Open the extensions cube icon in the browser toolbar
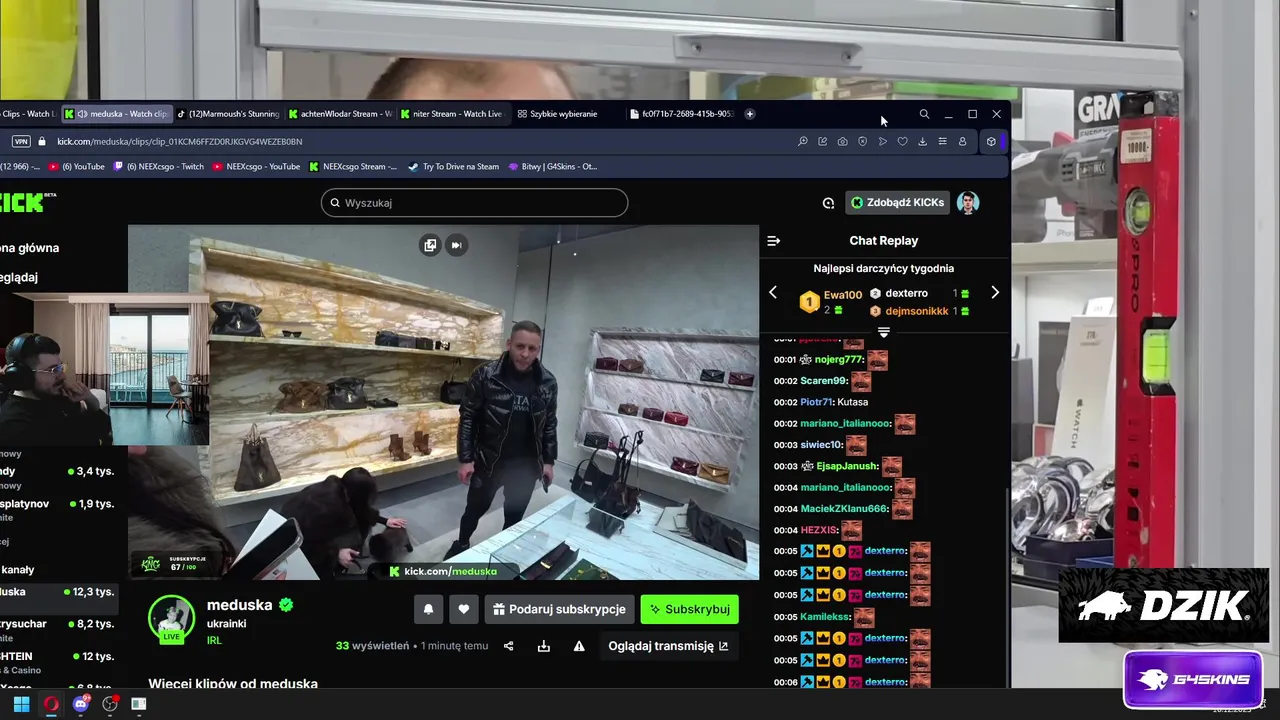Screen dimensions: 1280x720 tap(991, 142)
